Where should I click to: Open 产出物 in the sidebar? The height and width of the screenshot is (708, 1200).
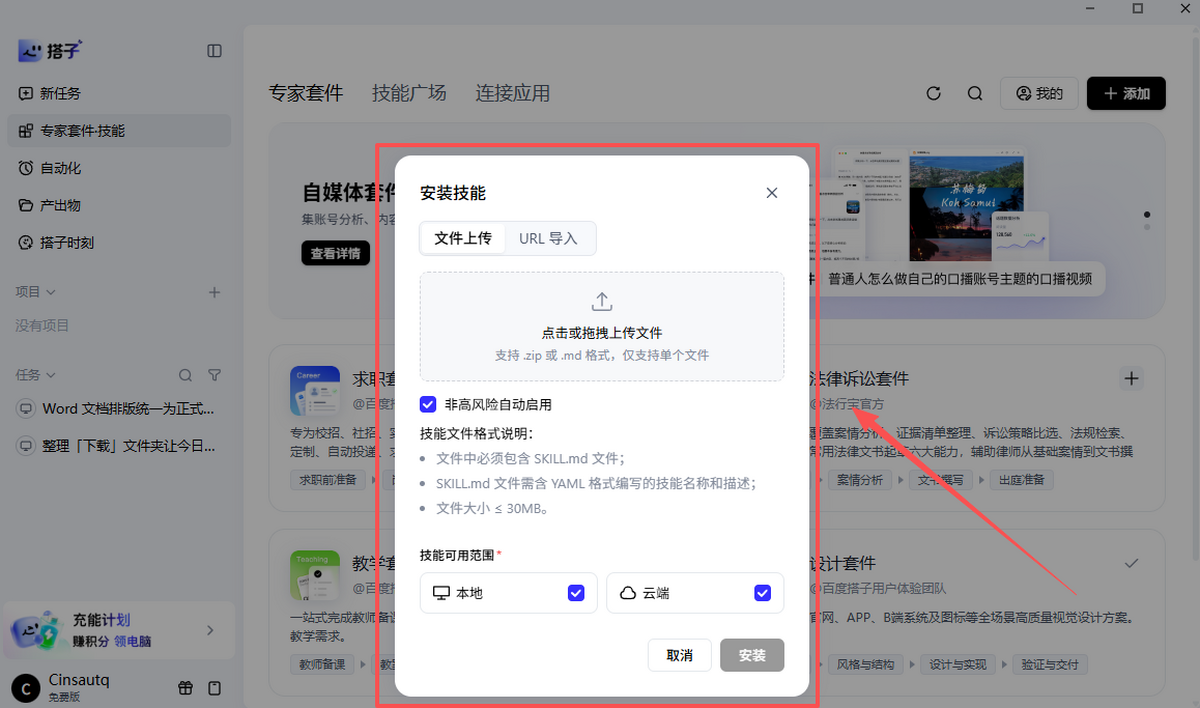(120, 205)
